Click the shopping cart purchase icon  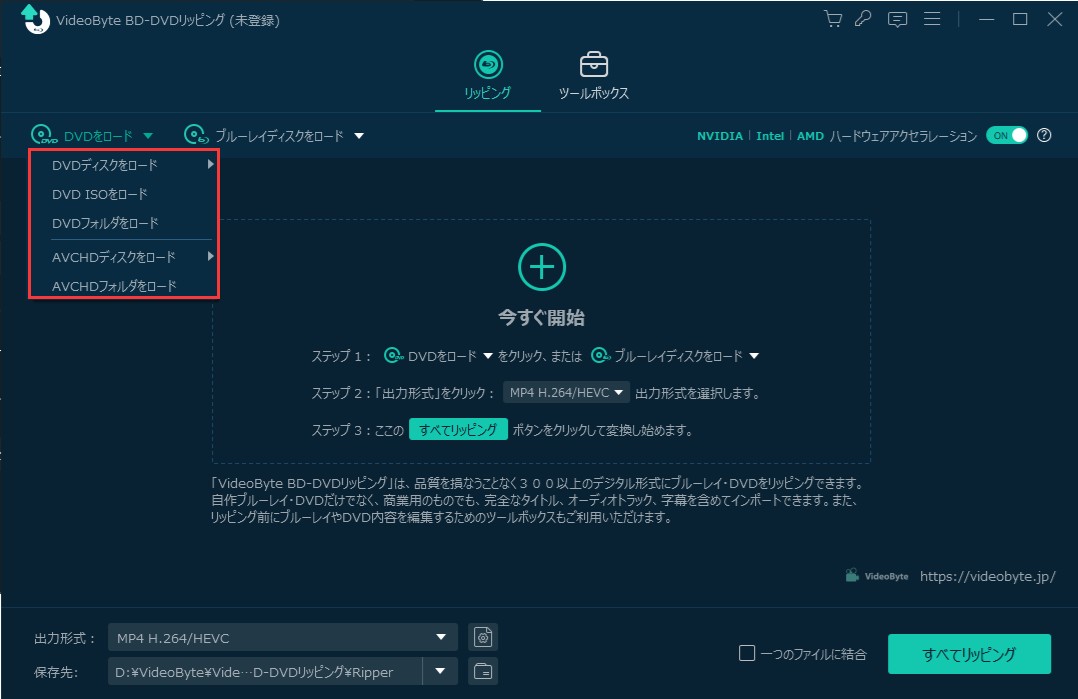832,19
